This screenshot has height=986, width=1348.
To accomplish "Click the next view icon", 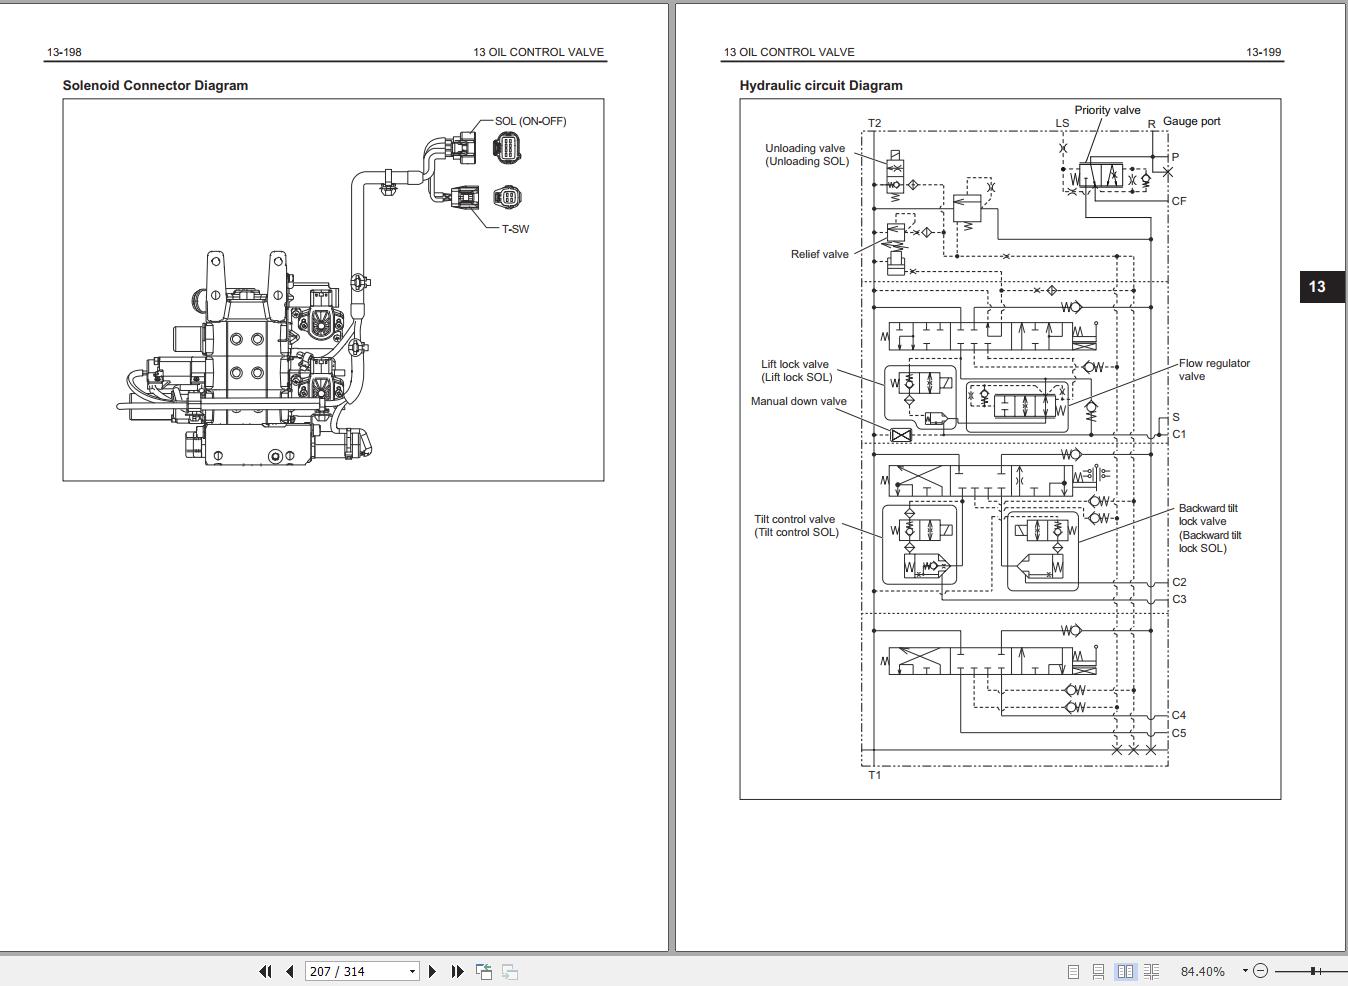I will [509, 971].
